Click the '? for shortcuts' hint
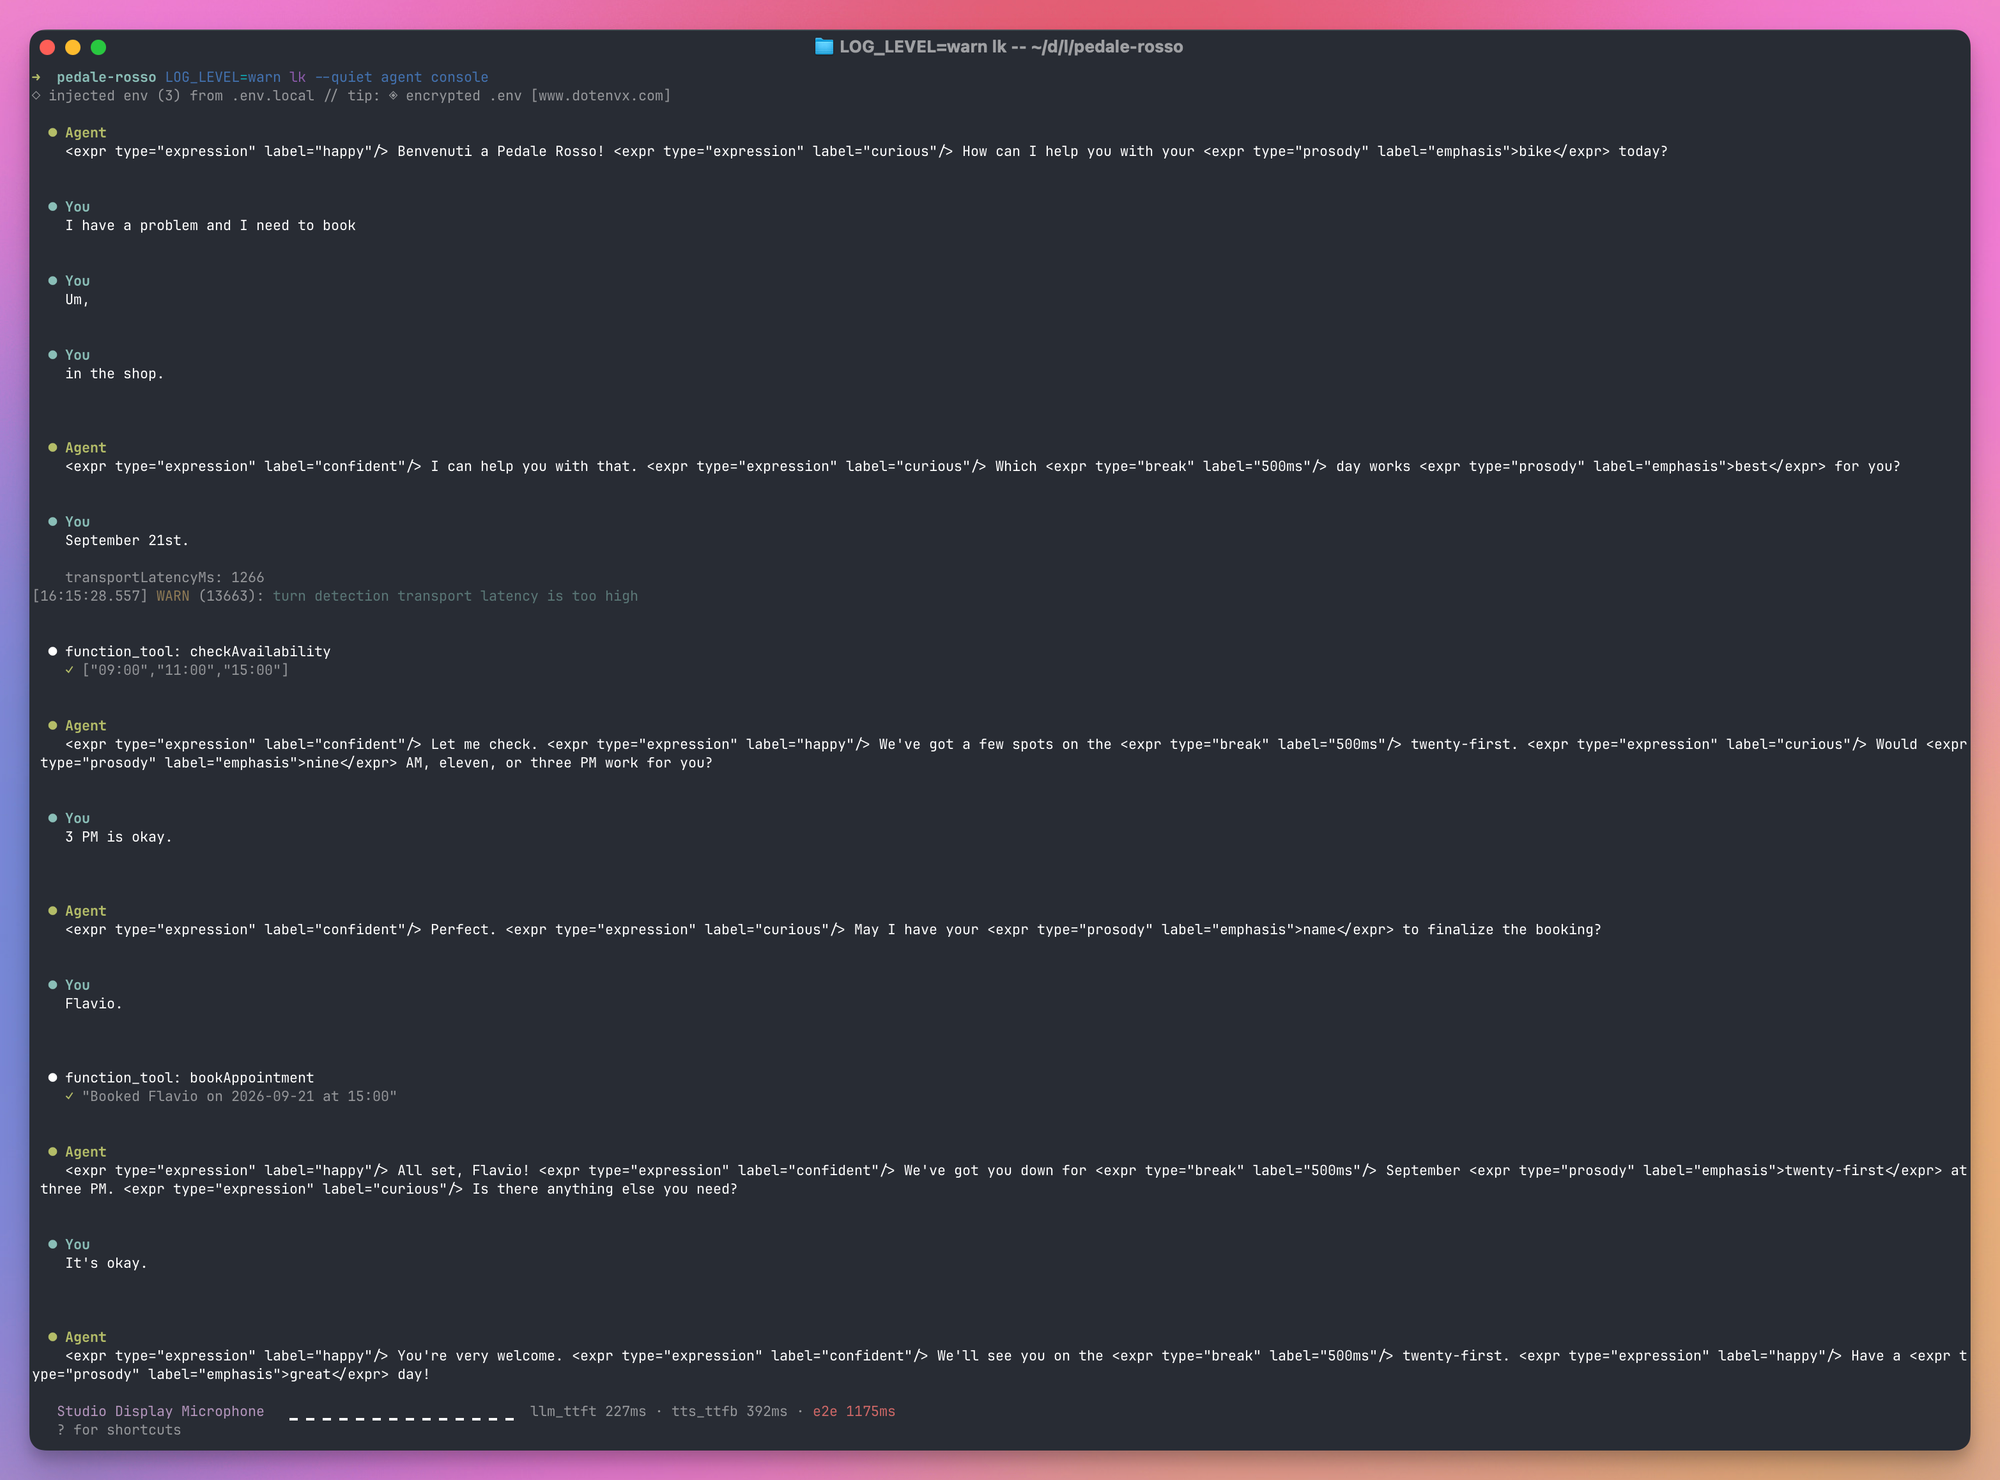 [119, 1430]
